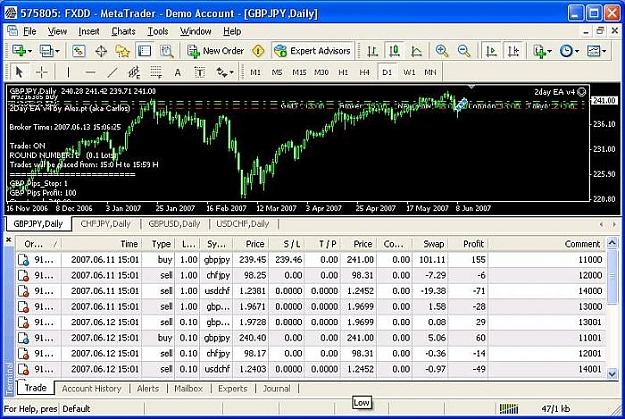This screenshot has height=419, width=625.
Task: Open the View menu
Action: tap(57, 31)
